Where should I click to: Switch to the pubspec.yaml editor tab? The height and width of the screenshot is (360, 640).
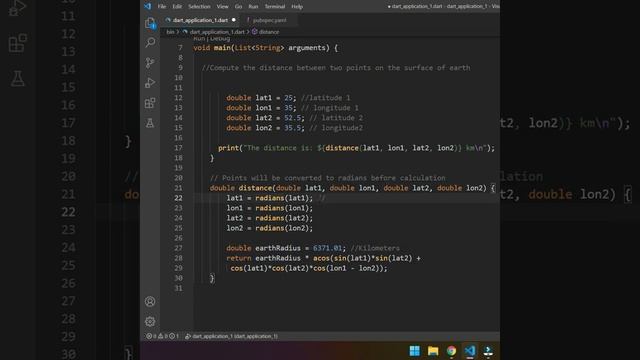point(269,20)
